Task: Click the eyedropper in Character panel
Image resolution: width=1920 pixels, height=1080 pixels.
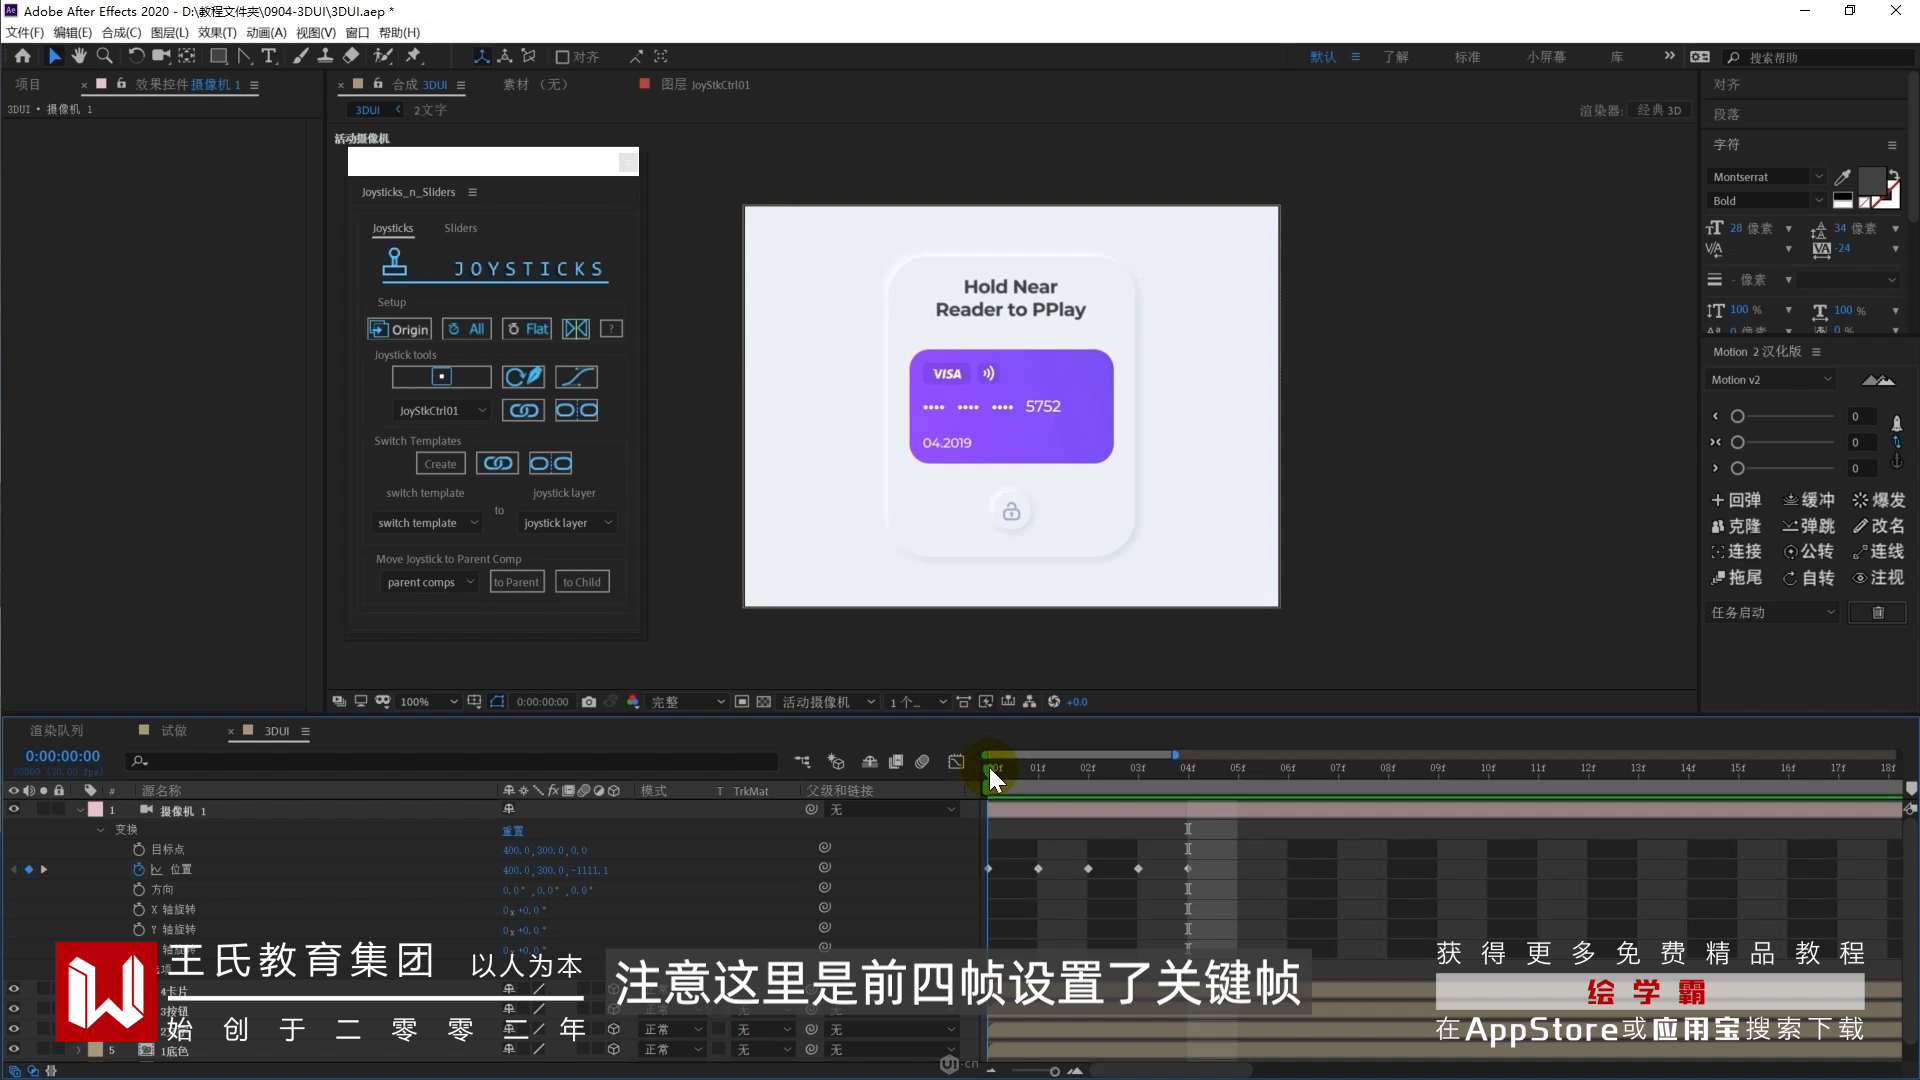Action: [x=1842, y=177]
